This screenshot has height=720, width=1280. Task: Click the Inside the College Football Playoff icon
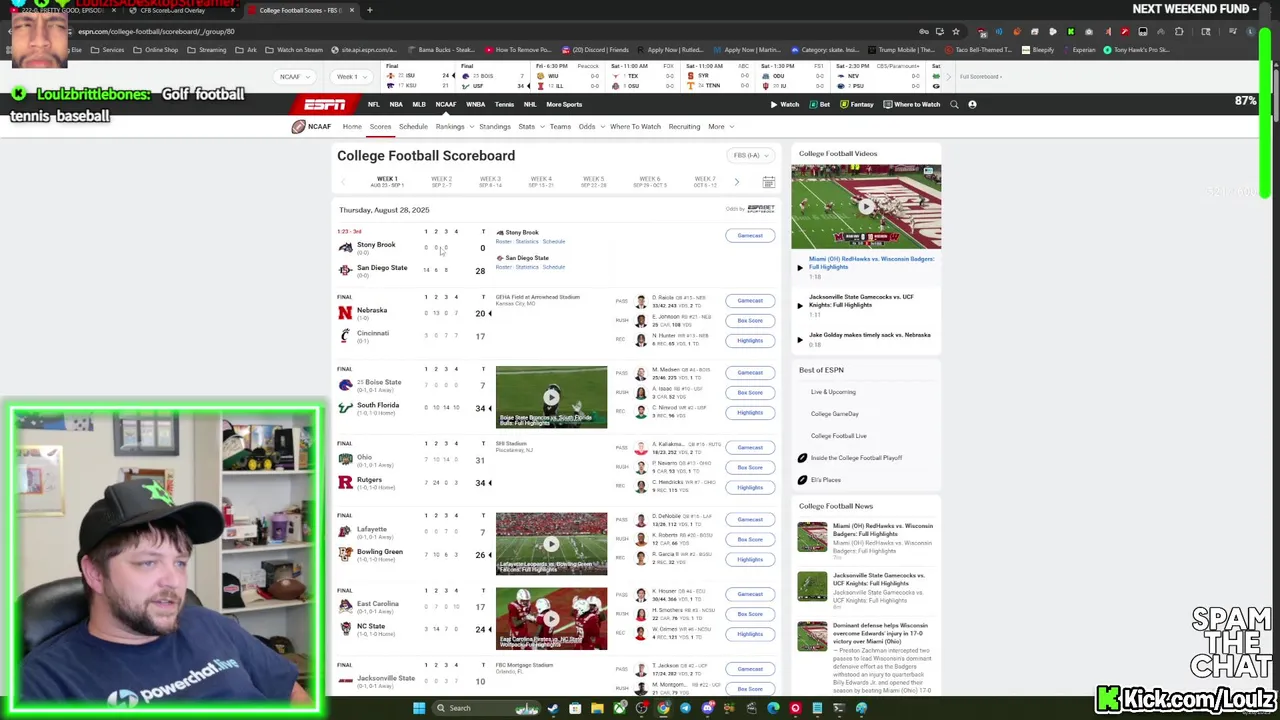tap(802, 458)
